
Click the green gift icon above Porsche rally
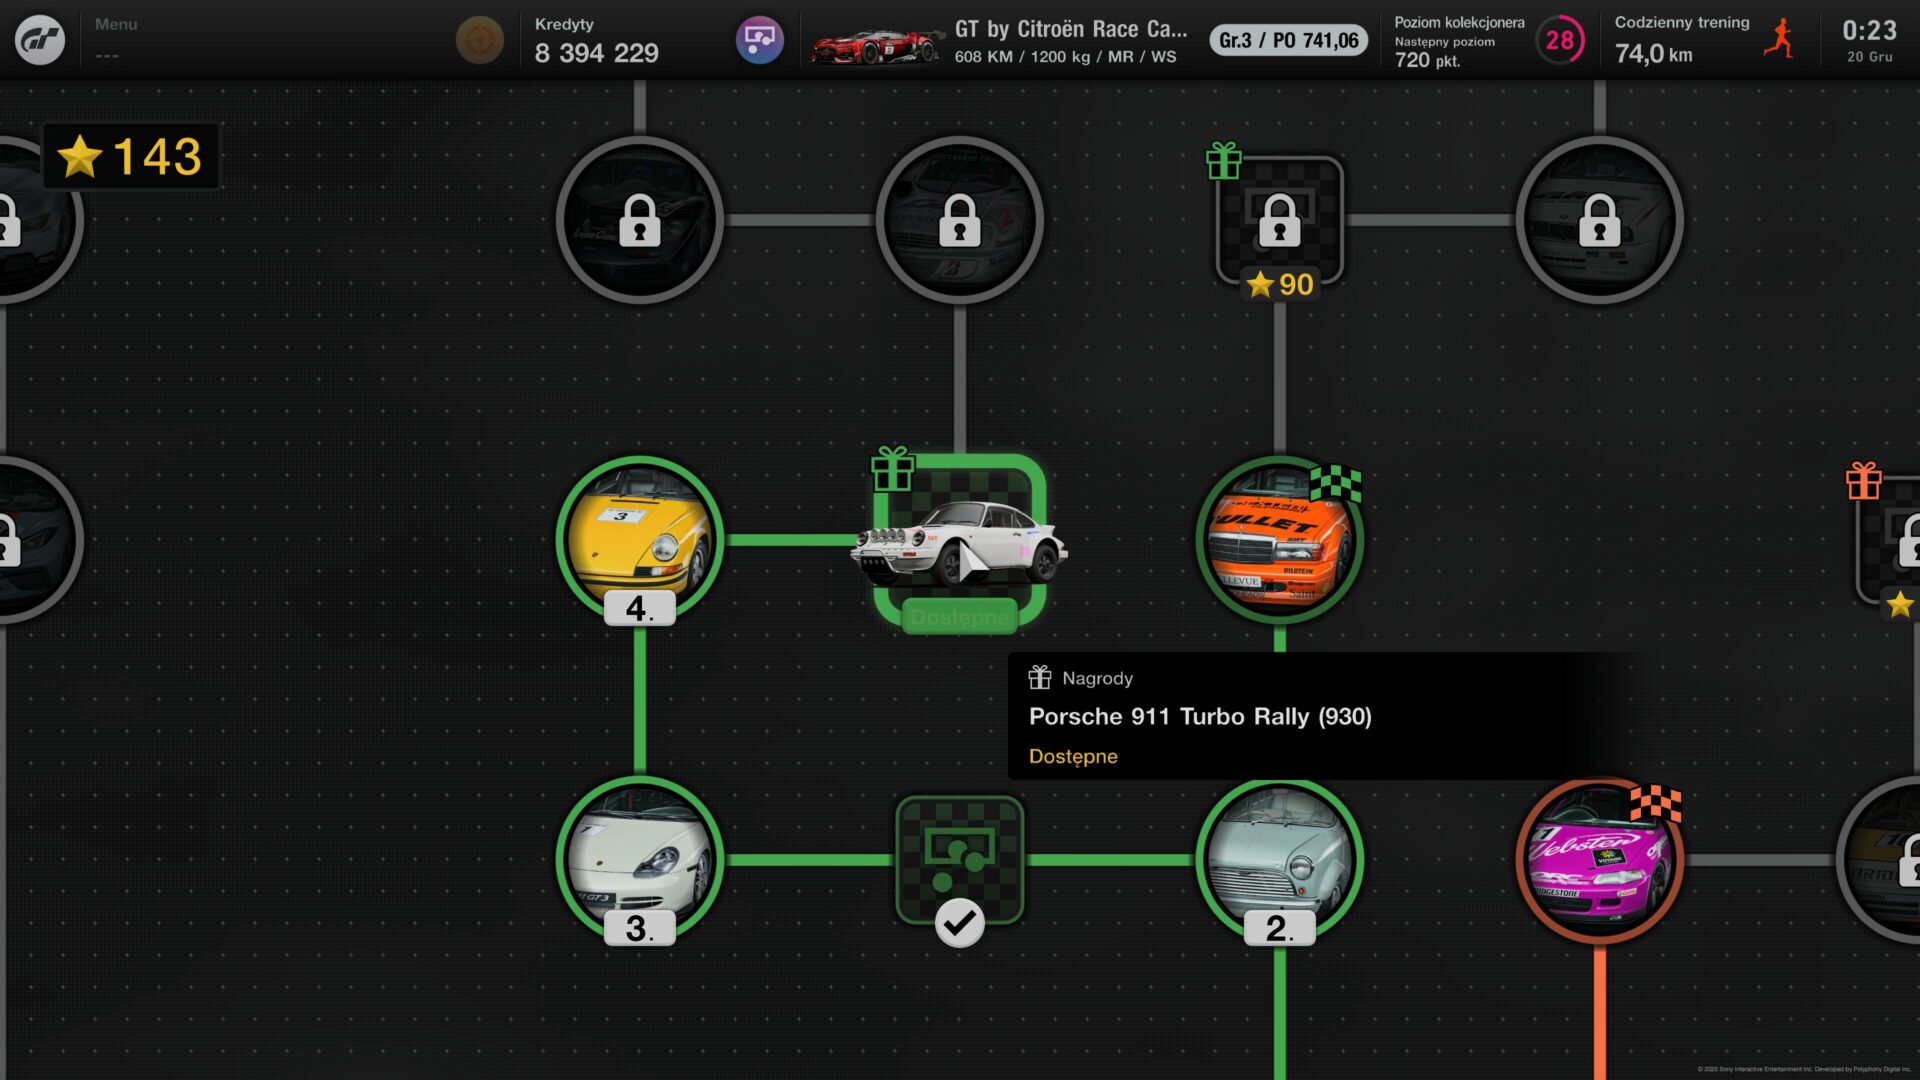pos(892,468)
